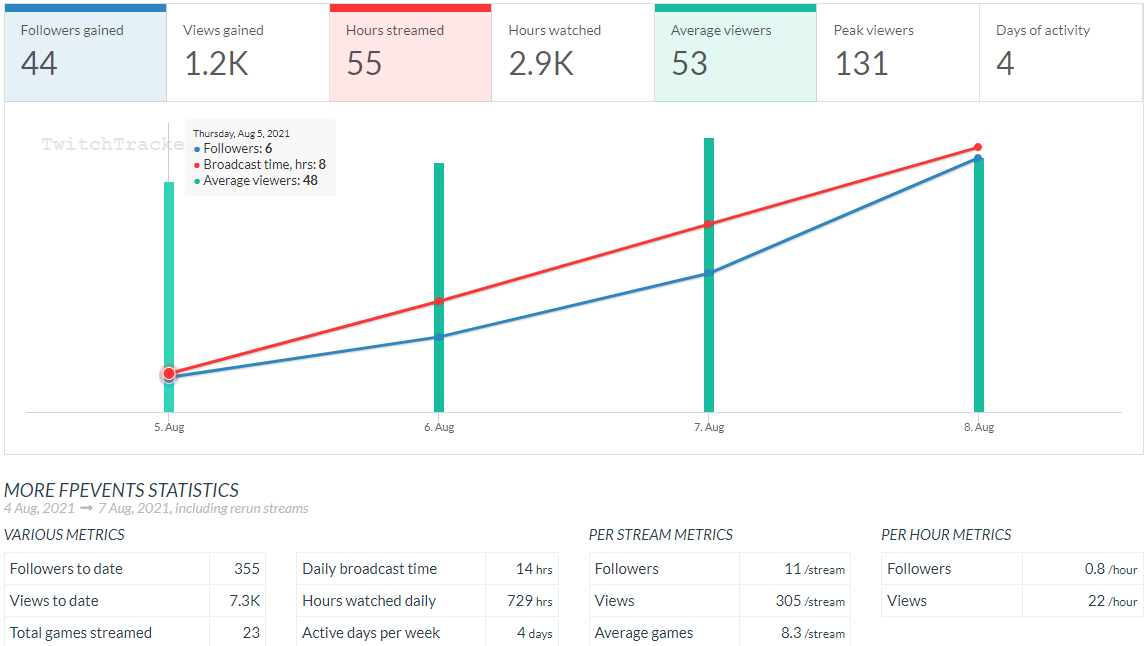Image resolution: width=1146 pixels, height=646 pixels.
Task: Enable the Views gained metric tile
Action: 248,52
